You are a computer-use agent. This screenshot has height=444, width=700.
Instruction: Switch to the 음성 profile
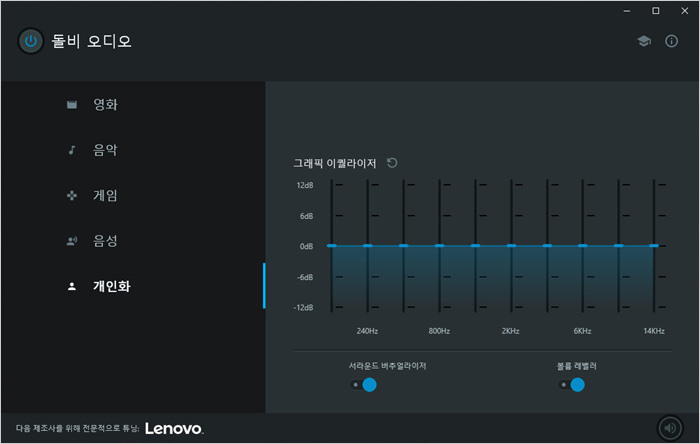tap(105, 241)
